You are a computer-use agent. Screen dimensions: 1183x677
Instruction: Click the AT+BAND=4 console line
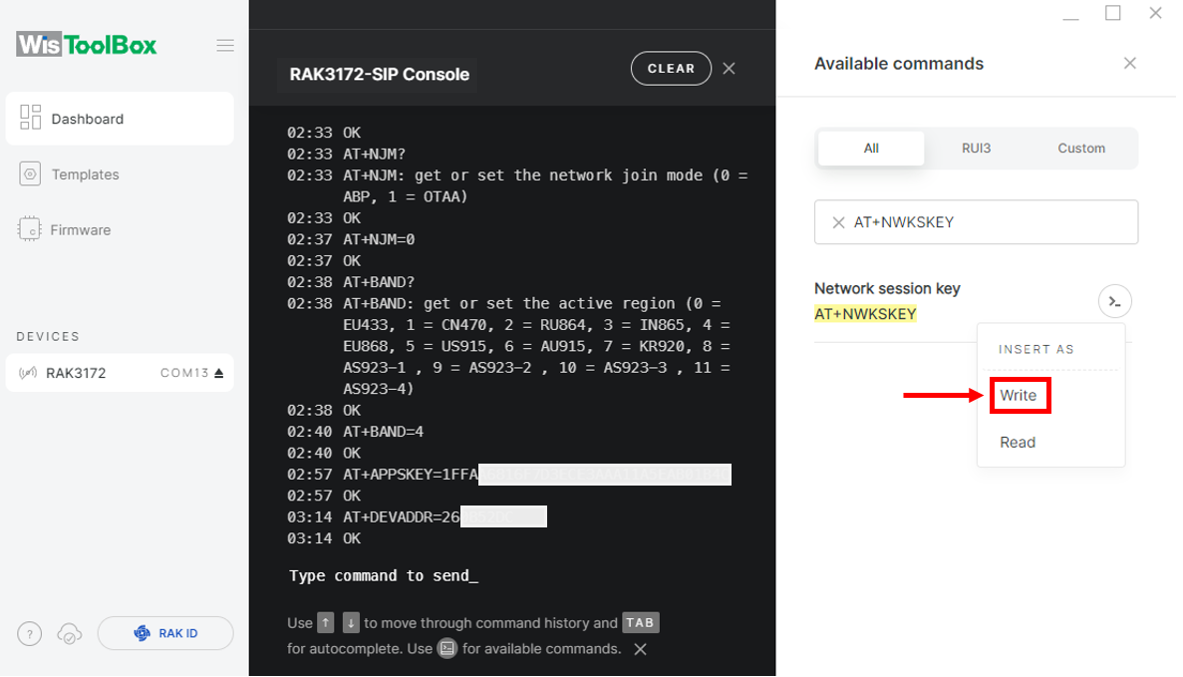[x=383, y=432]
